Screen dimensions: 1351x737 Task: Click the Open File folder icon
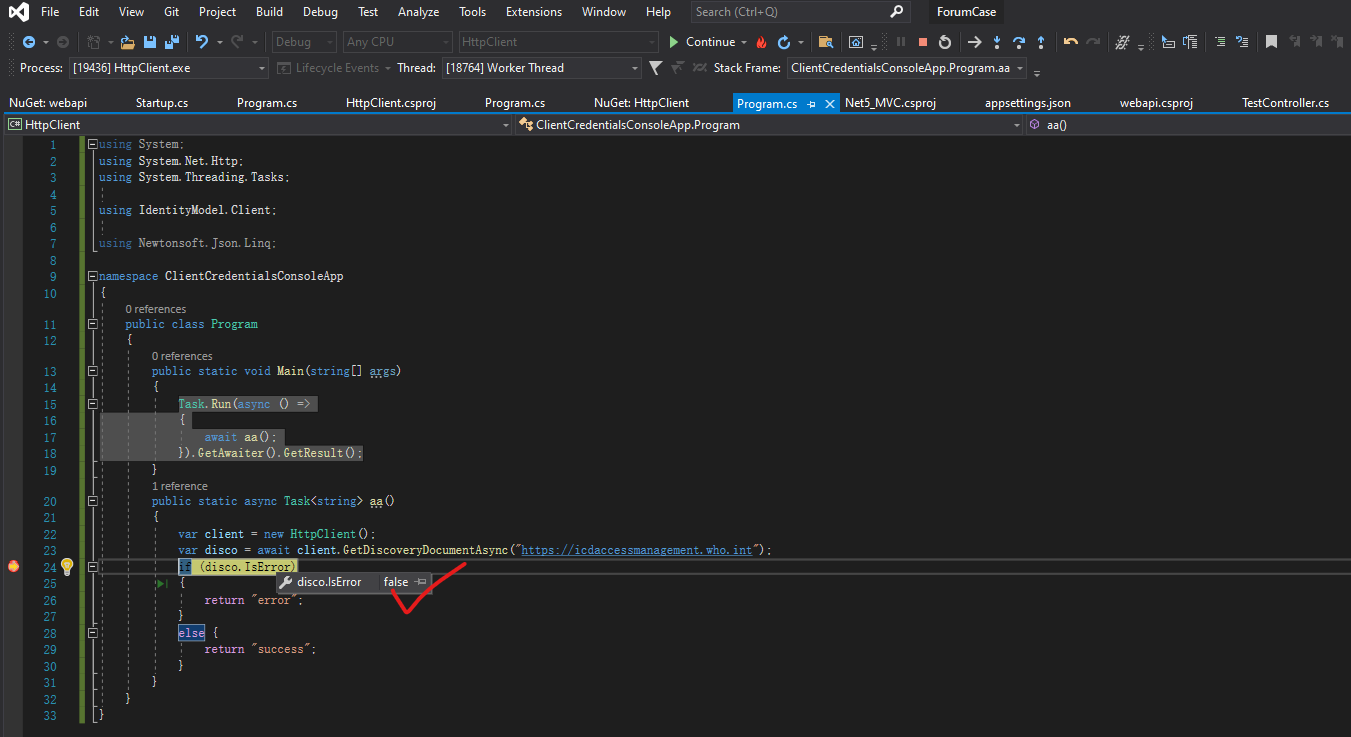(127, 42)
